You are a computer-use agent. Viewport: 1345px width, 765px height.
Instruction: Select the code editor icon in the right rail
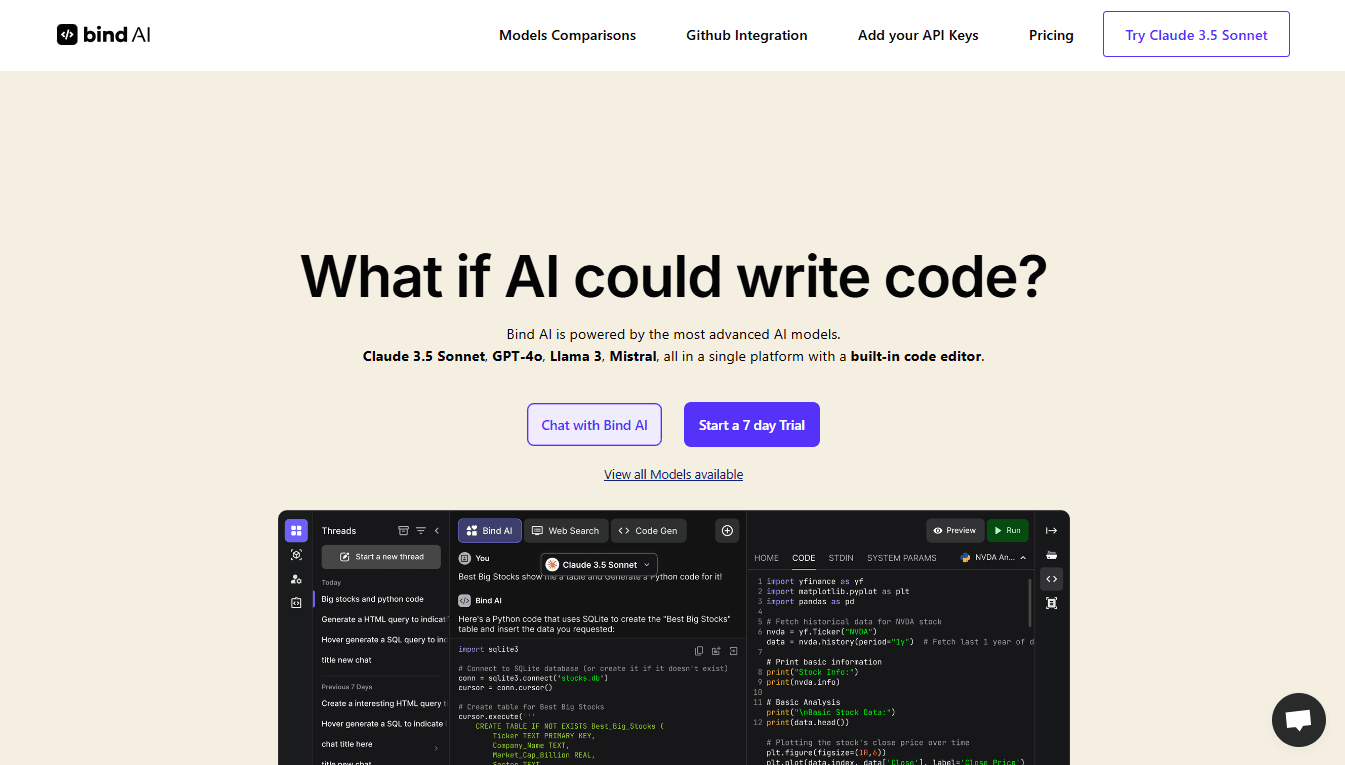point(1051,579)
